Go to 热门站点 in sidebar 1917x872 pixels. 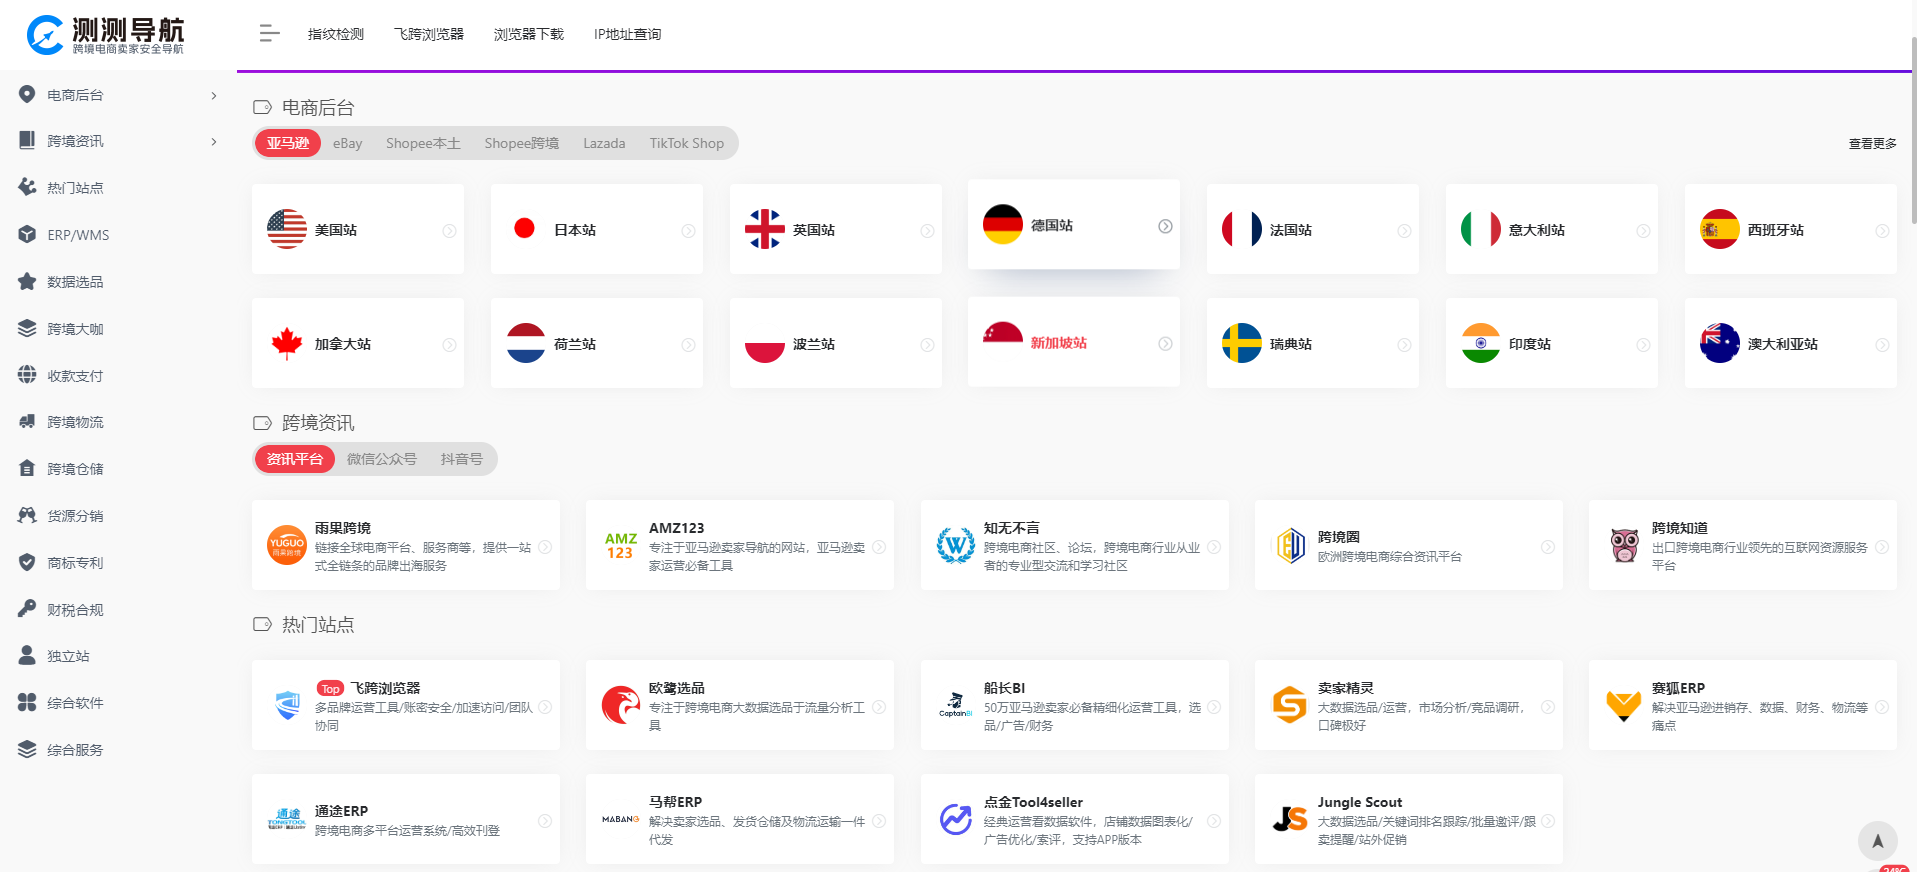pyautogui.click(x=75, y=188)
